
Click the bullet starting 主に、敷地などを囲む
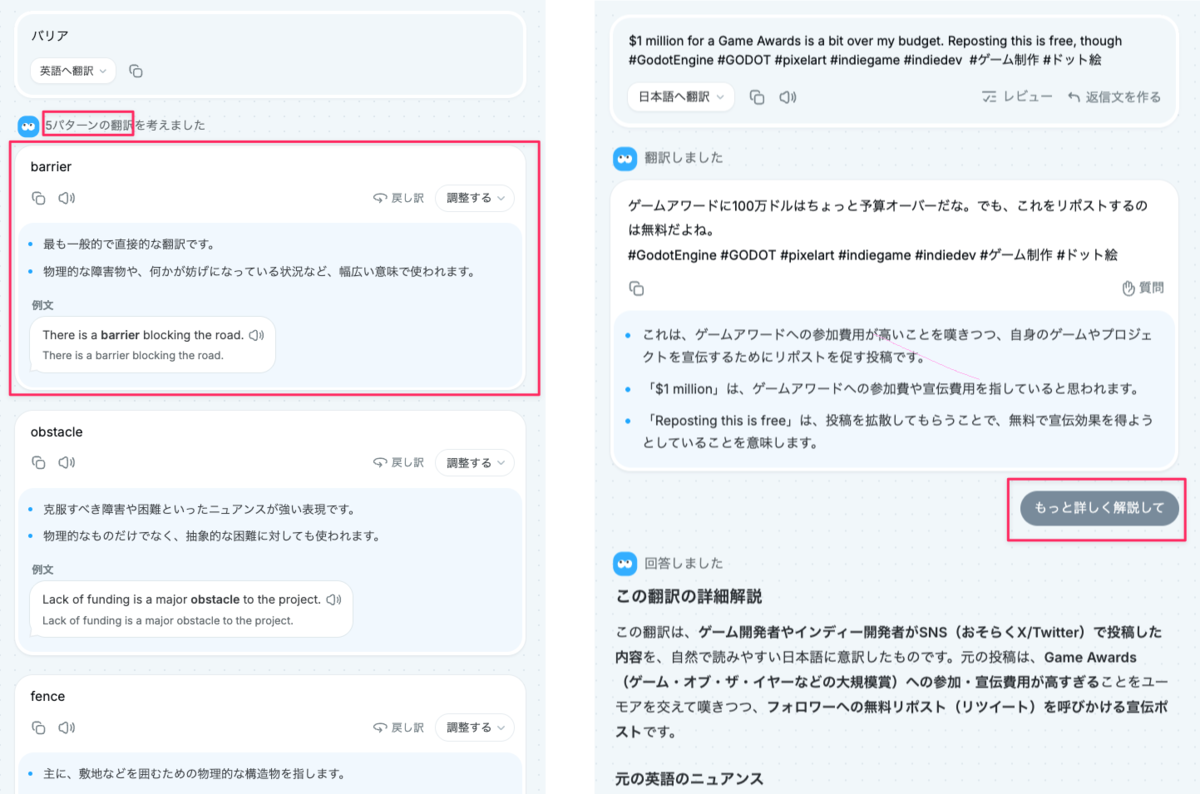point(194,773)
